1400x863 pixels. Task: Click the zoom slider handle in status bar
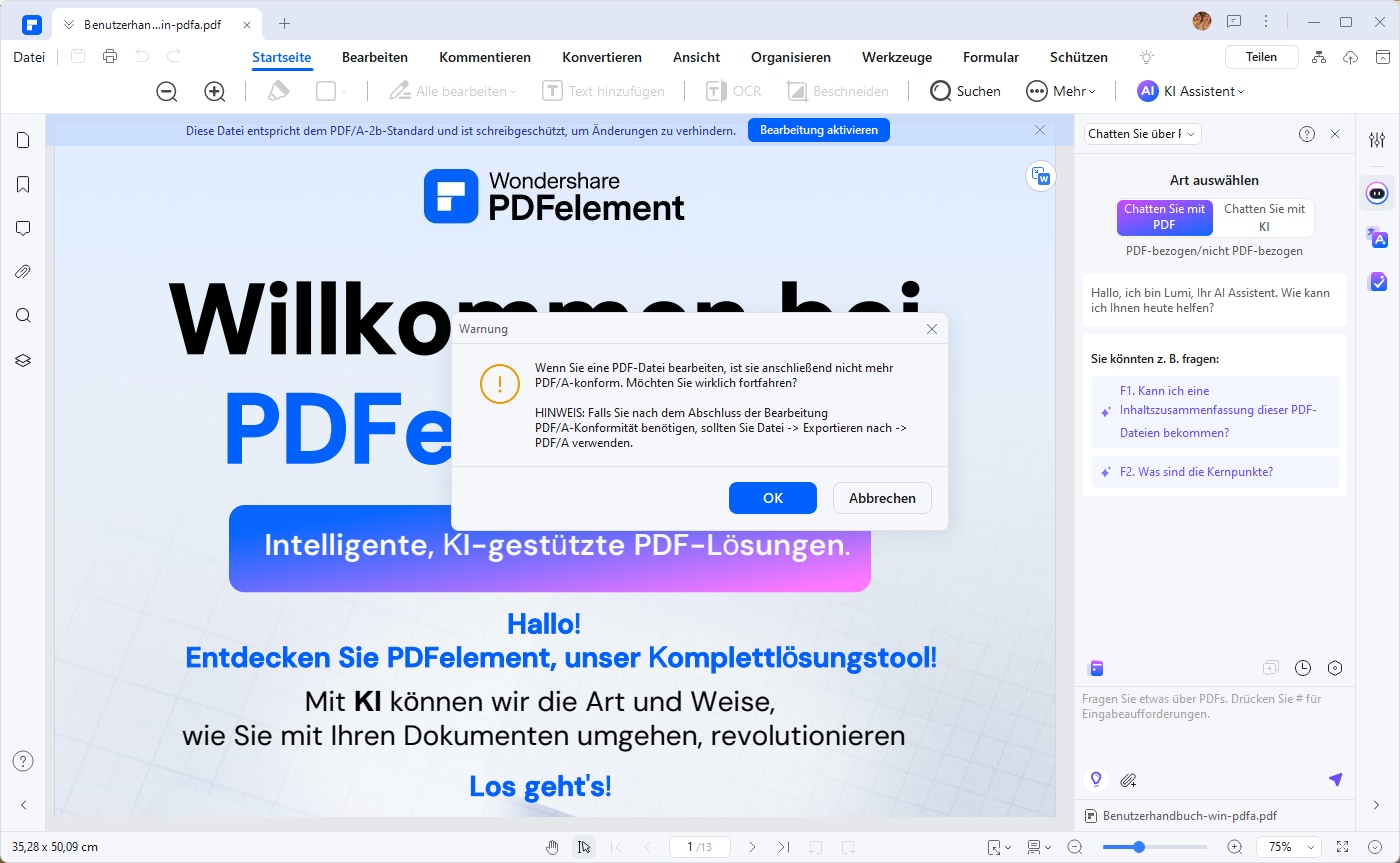tap(1138, 847)
